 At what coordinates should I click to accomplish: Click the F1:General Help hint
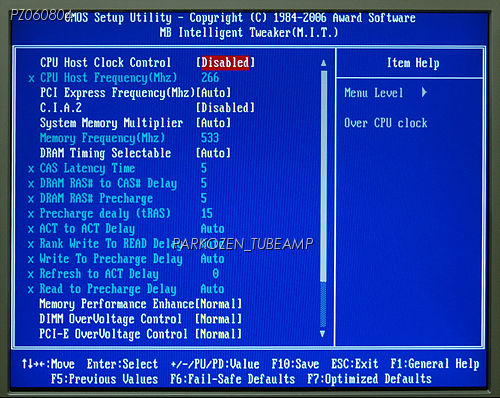click(435, 364)
